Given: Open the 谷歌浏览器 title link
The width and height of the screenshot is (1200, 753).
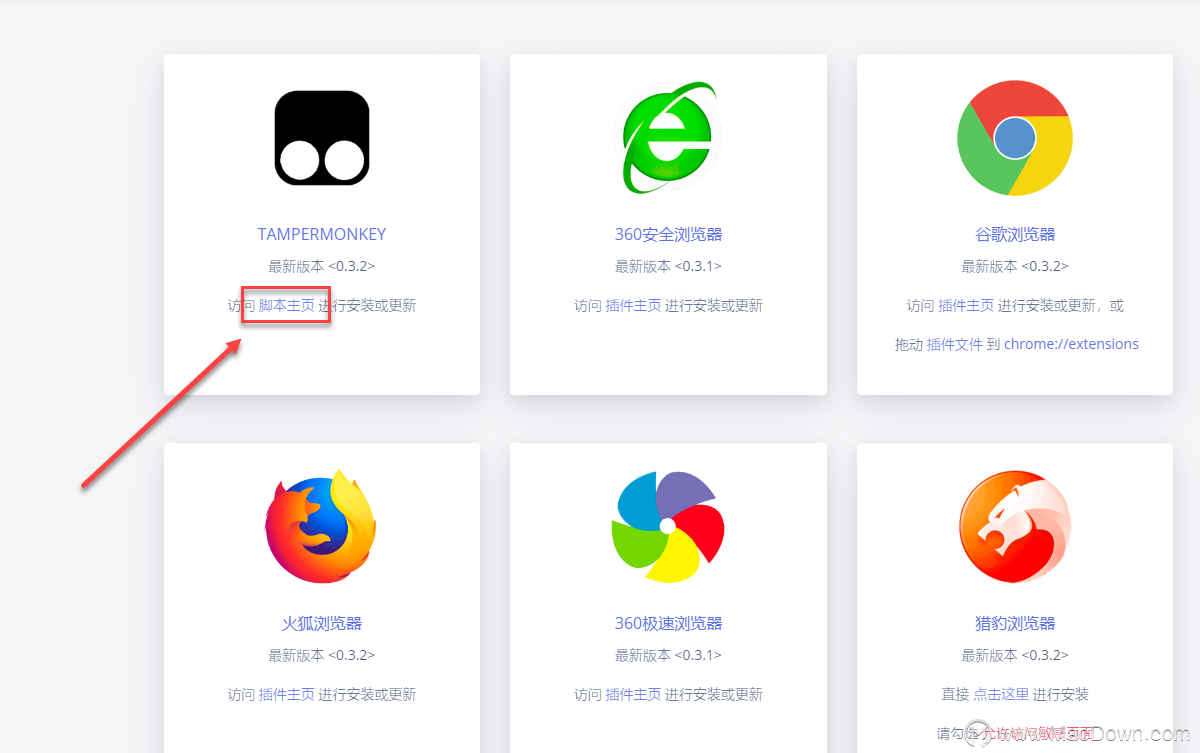Looking at the screenshot, I should [x=1015, y=234].
